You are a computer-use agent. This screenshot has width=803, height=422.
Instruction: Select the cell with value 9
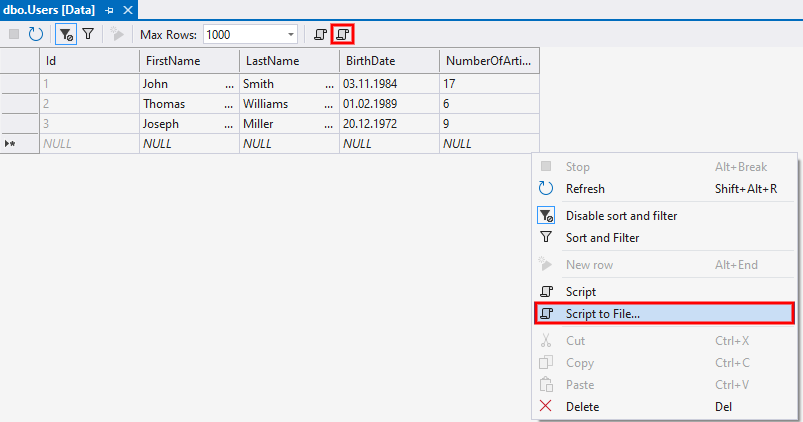pyautogui.click(x=489, y=123)
